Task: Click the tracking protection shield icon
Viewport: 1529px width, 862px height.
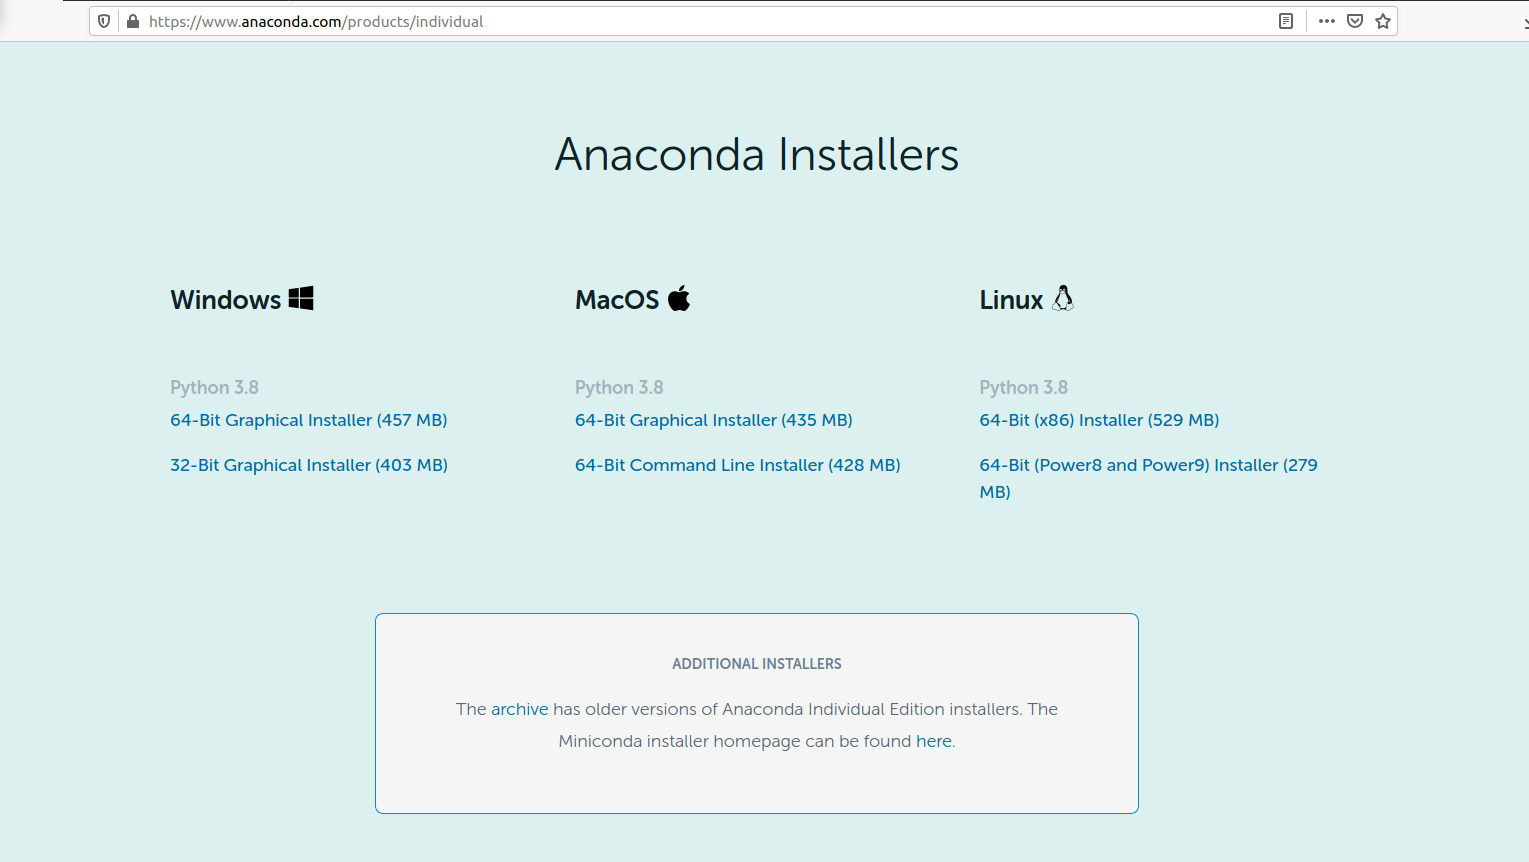Action: pyautogui.click(x=104, y=21)
